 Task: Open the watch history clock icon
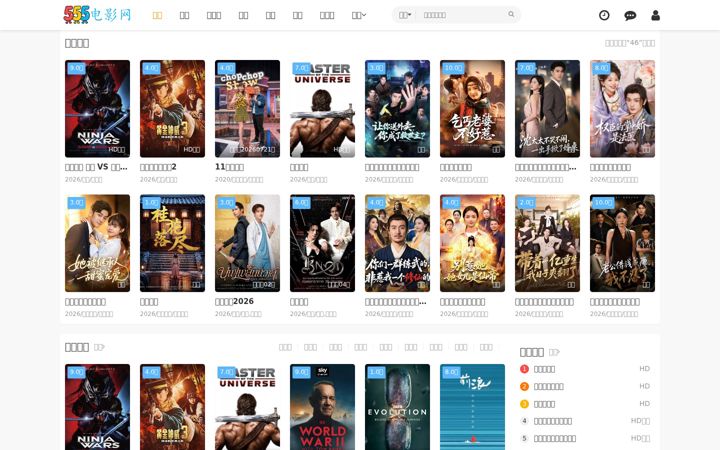tap(604, 15)
